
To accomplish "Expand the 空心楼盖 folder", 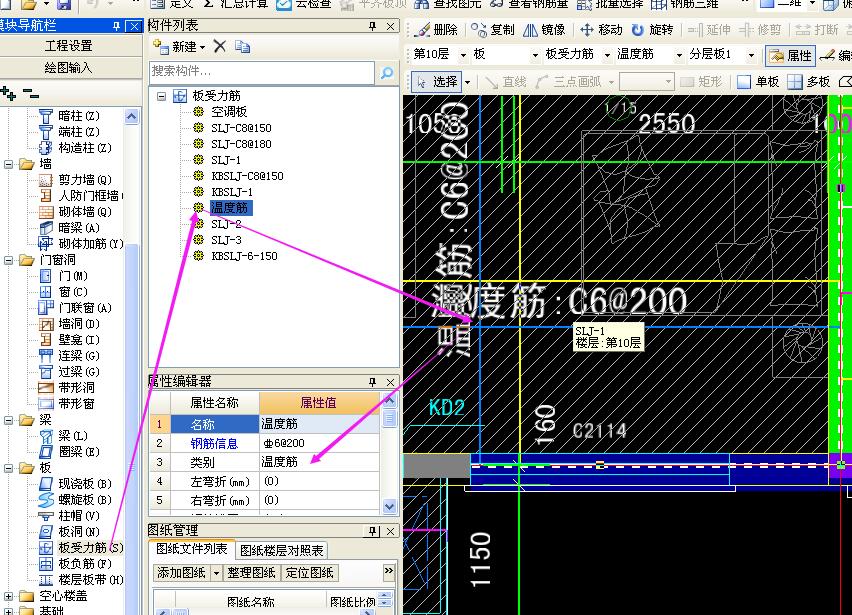I will (x=9, y=596).
